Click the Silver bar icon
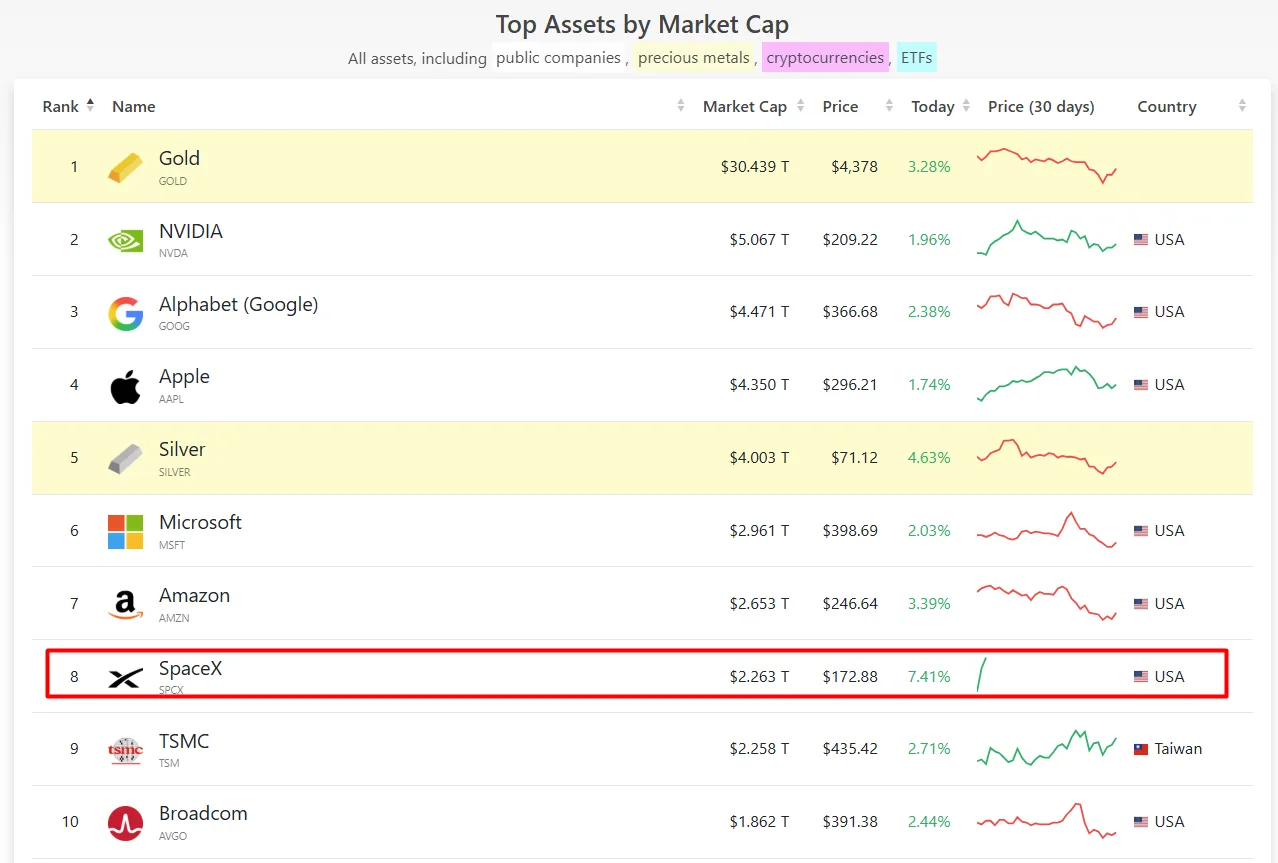Image resolution: width=1278 pixels, height=863 pixels. click(125, 459)
